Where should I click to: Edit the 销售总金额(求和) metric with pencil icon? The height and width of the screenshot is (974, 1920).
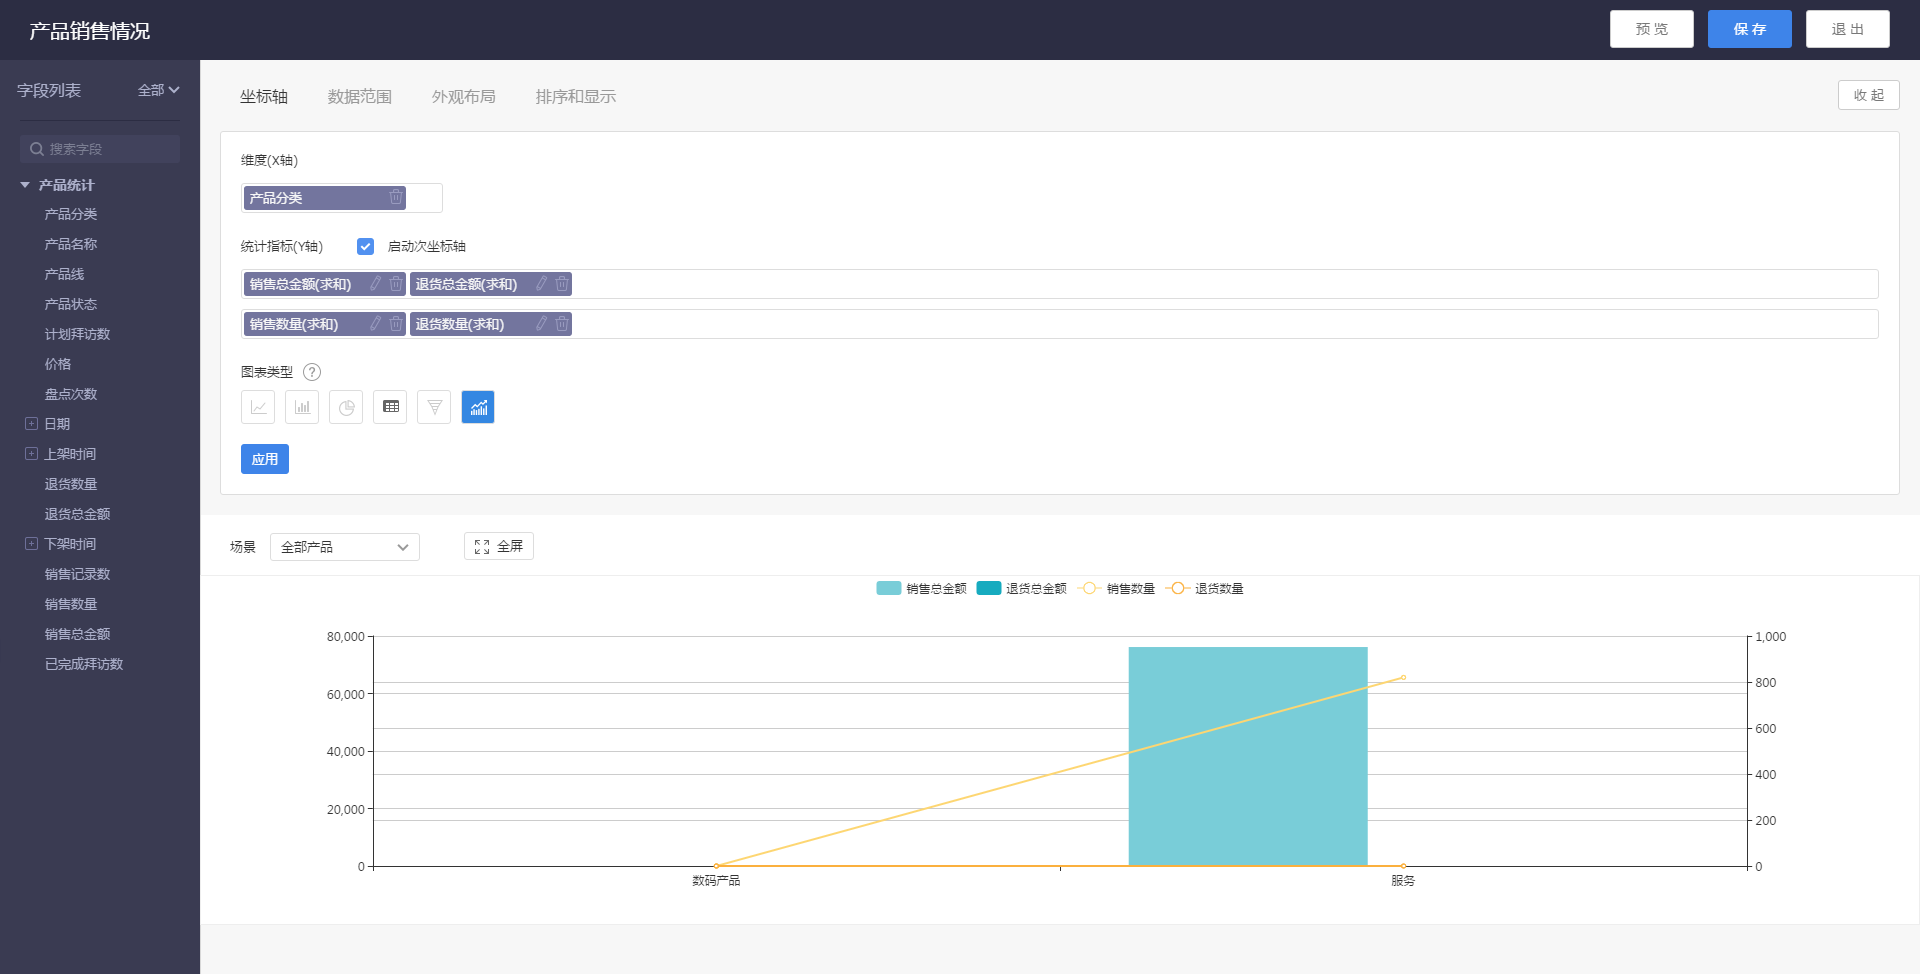376,284
